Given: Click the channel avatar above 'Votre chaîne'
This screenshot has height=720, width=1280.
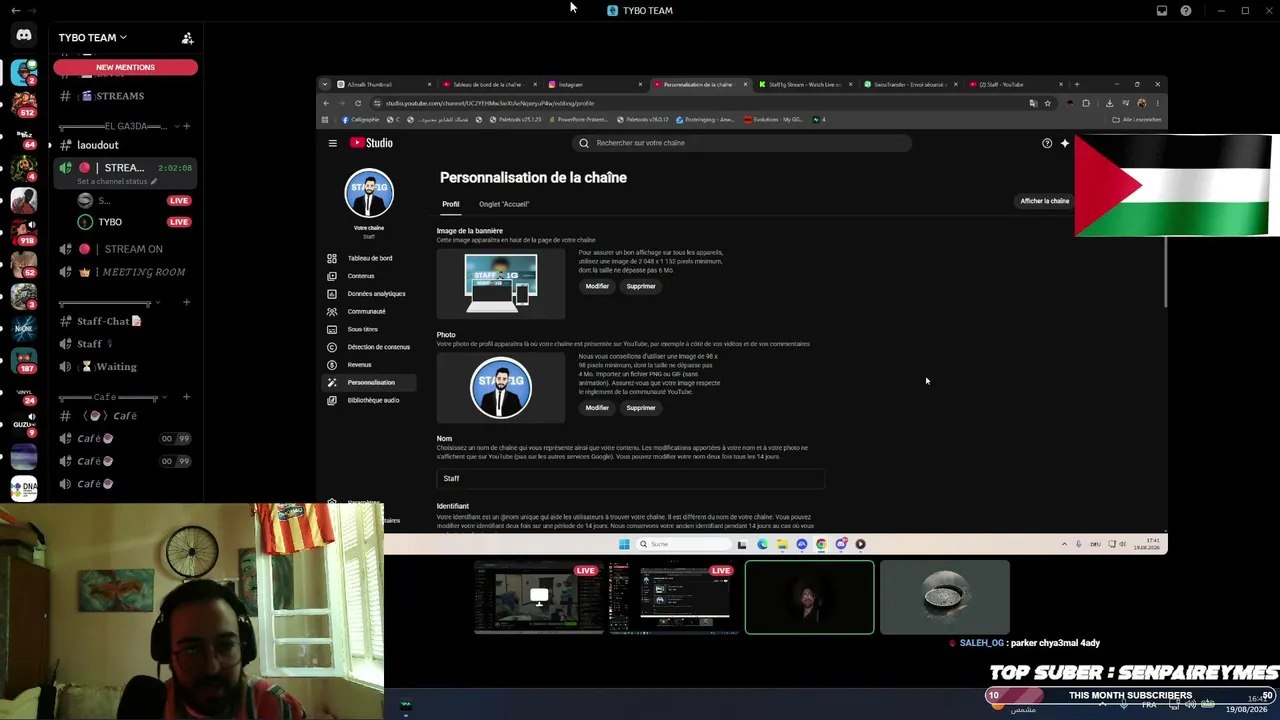Looking at the screenshot, I should coord(369,193).
